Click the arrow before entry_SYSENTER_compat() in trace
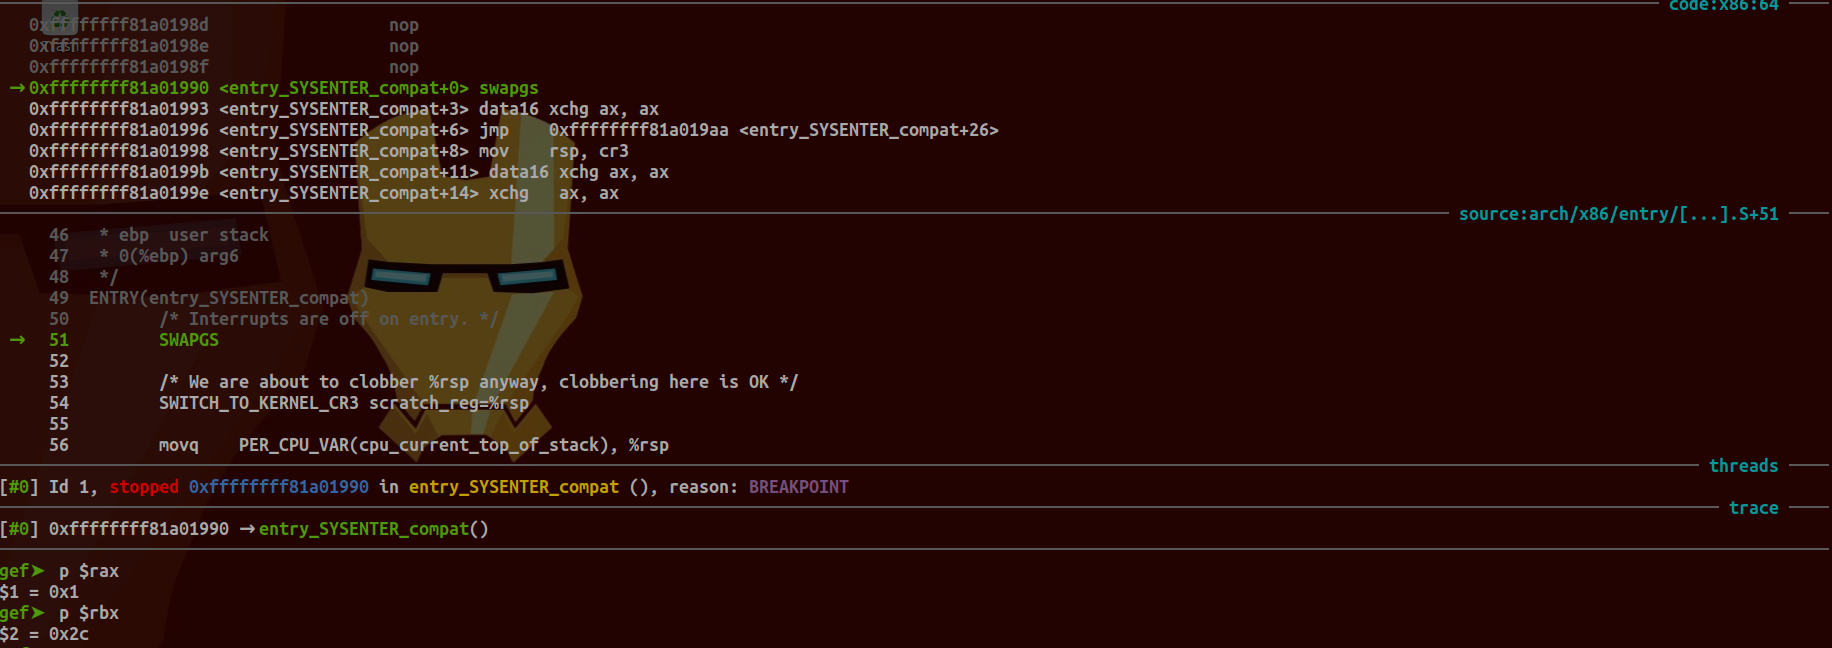The height and width of the screenshot is (648, 1832). coord(247,529)
